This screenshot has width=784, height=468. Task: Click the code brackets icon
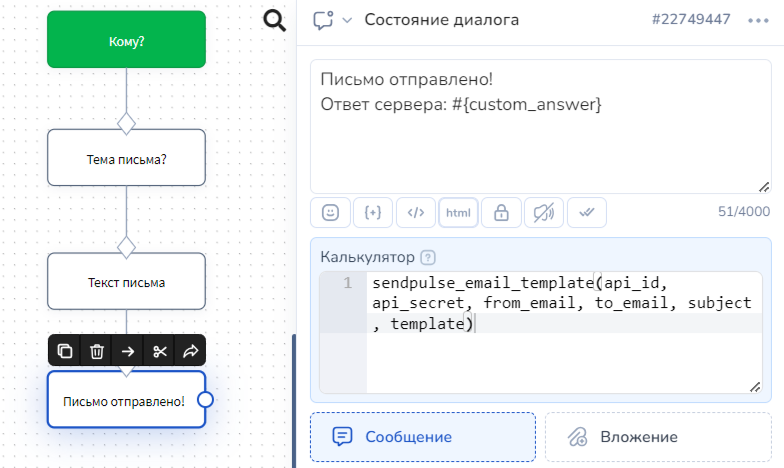tap(416, 212)
